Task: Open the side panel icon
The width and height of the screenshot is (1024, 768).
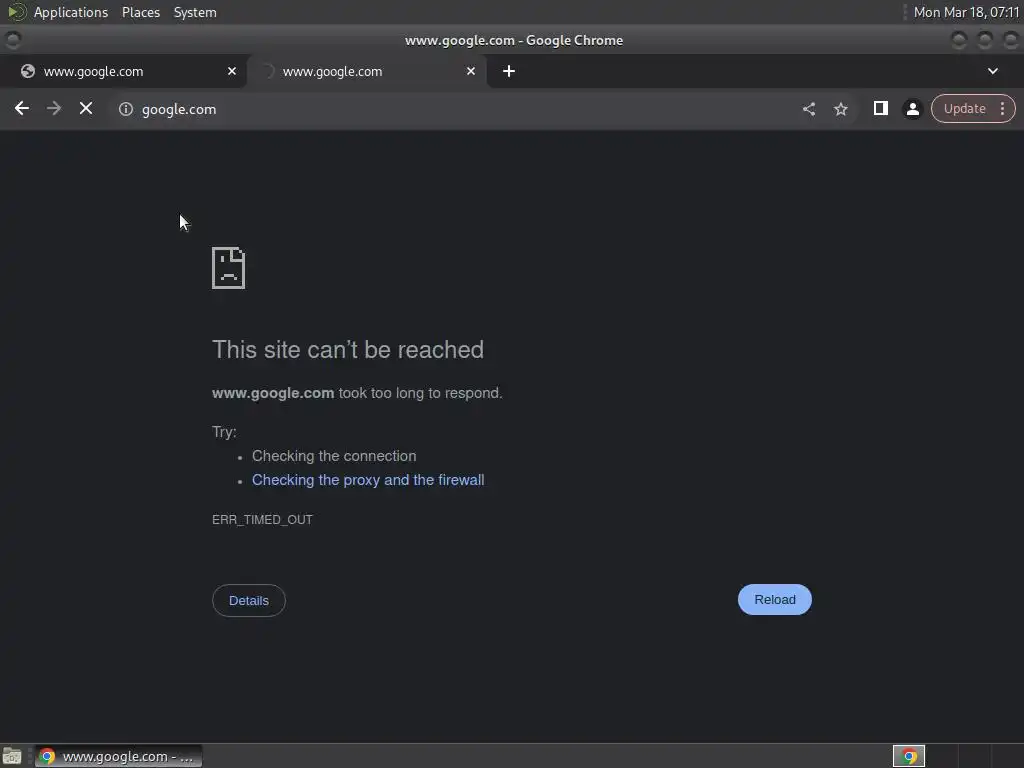Action: click(880, 108)
